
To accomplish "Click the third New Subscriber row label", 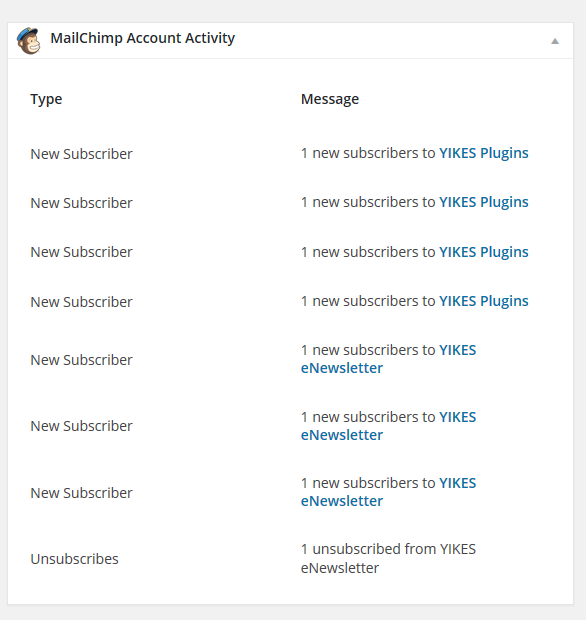I will coord(81,252).
